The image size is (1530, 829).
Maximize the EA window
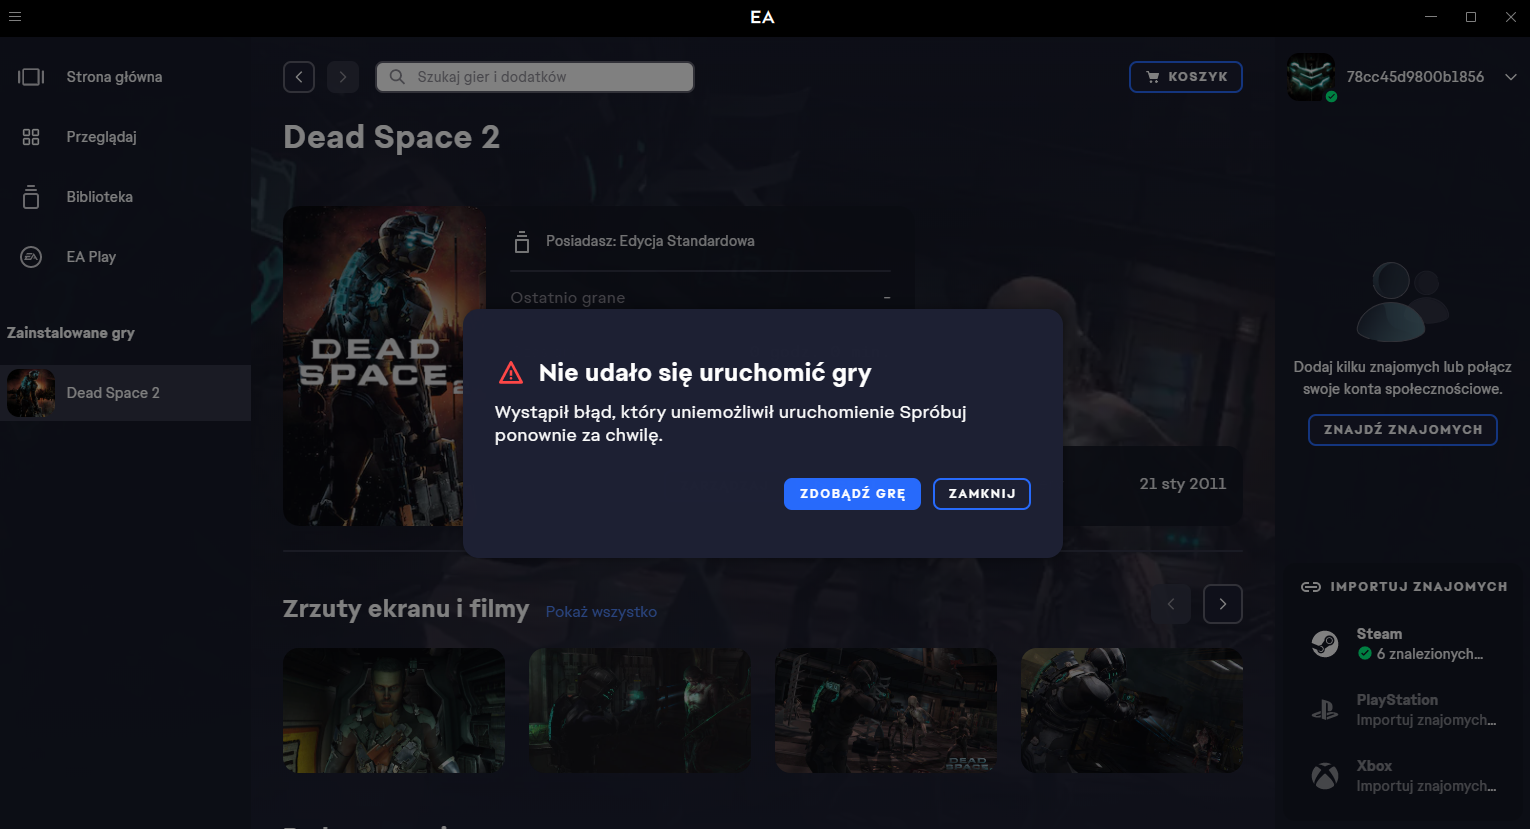1471,17
